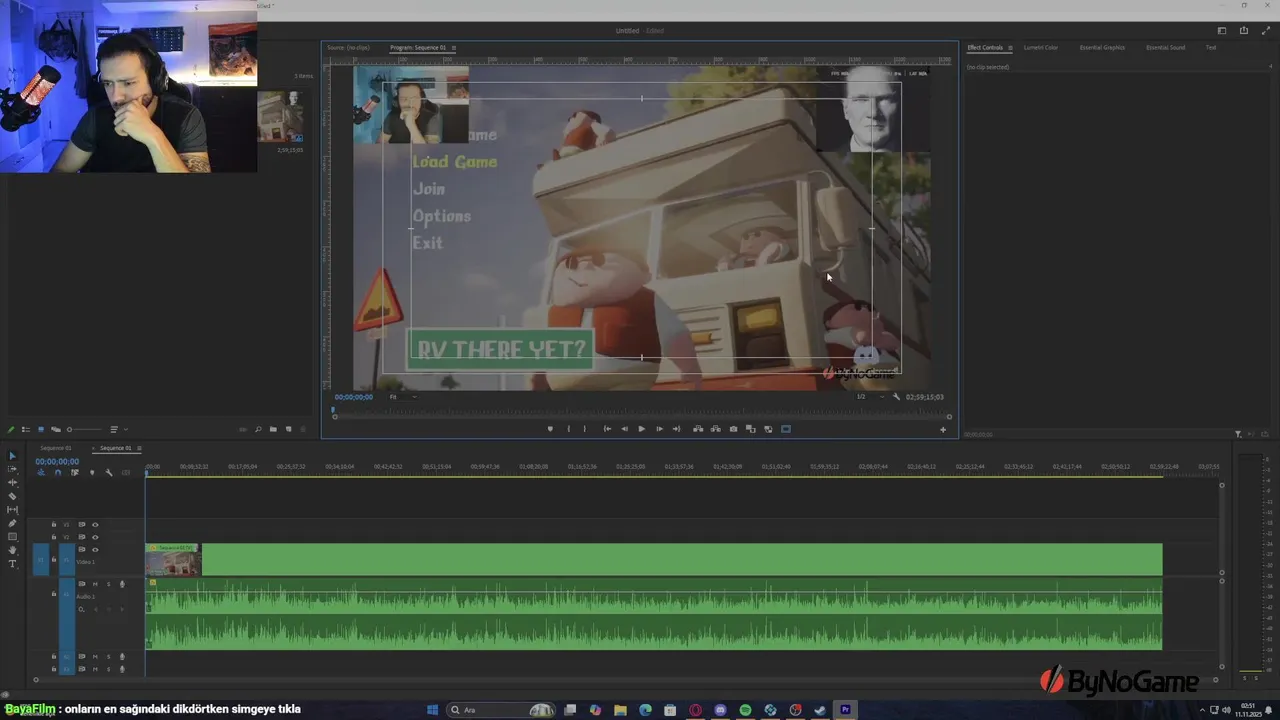Select the Razor tool
1280x720 pixels.
(13, 496)
